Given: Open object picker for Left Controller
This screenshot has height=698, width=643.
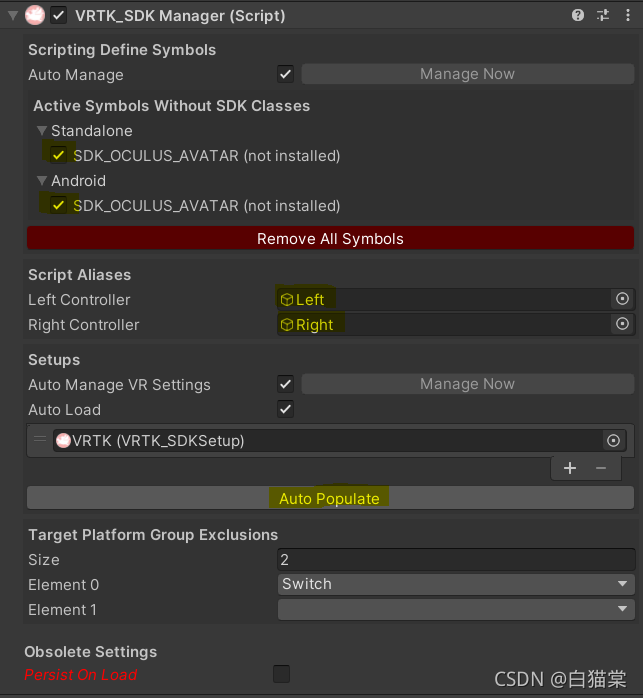Looking at the screenshot, I should [x=622, y=299].
